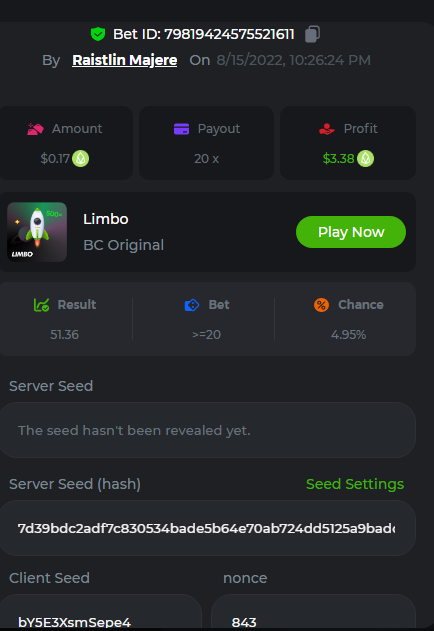
Task: Click the blue Bet tag icon
Action: click(192, 305)
